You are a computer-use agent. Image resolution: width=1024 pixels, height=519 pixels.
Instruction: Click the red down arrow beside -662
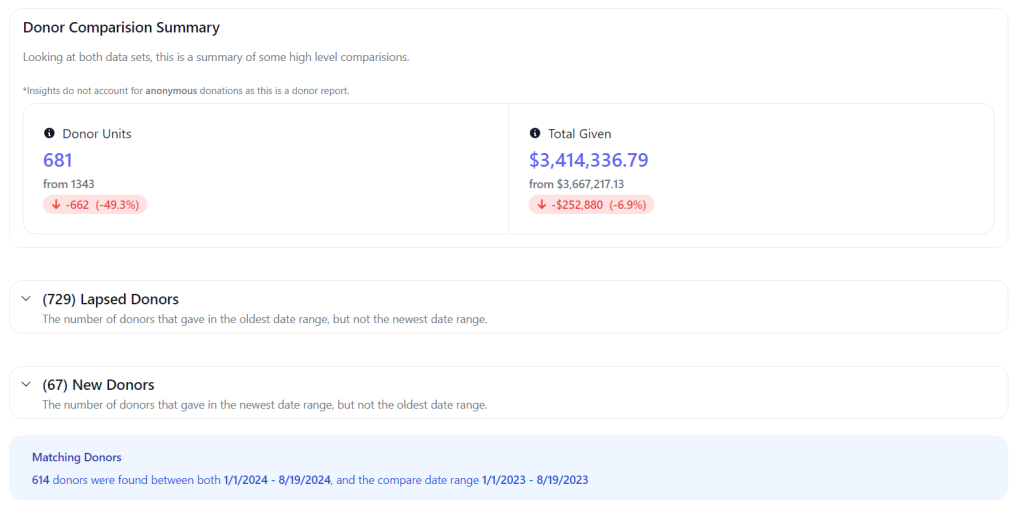coord(56,204)
